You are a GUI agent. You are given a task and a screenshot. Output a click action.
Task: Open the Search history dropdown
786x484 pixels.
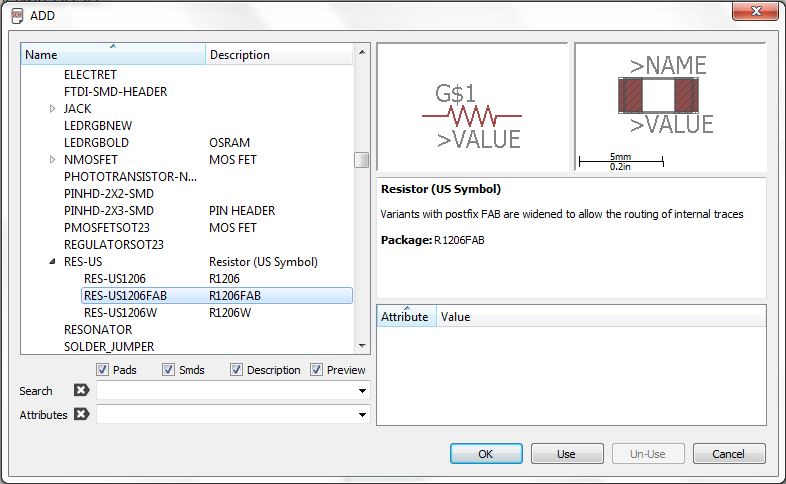[362, 391]
